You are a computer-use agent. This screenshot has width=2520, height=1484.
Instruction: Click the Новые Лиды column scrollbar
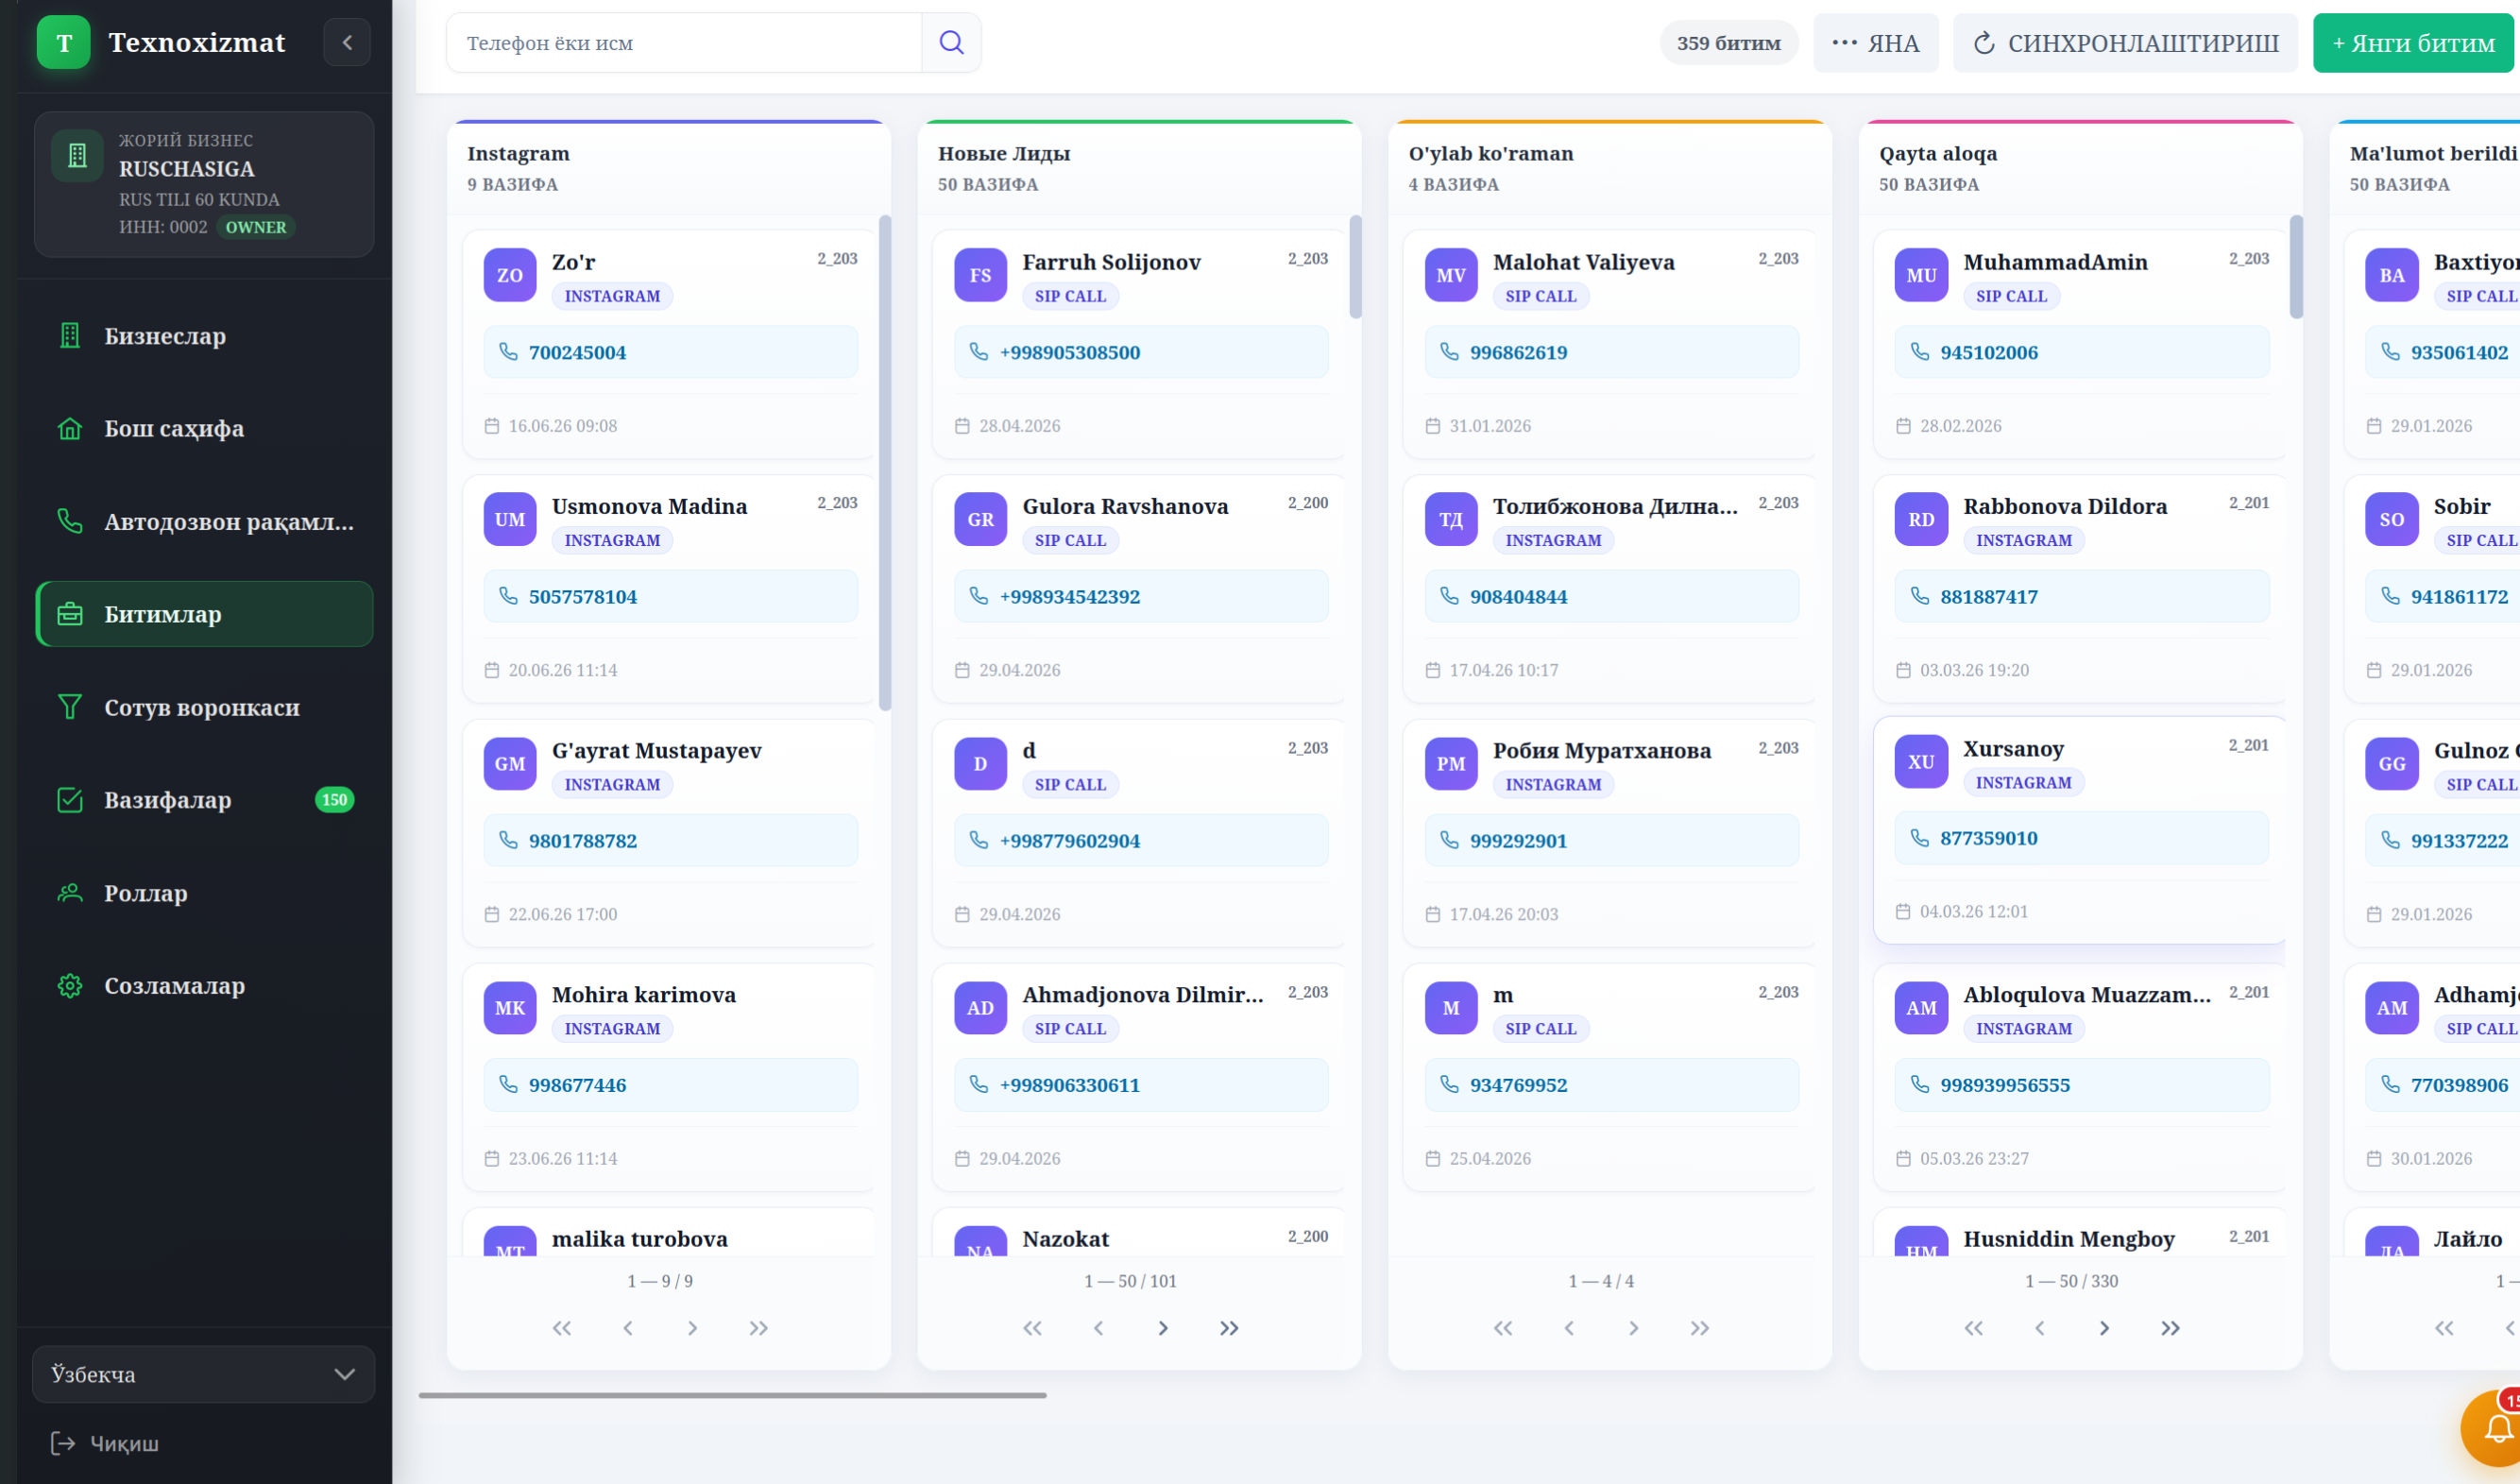pos(1356,267)
